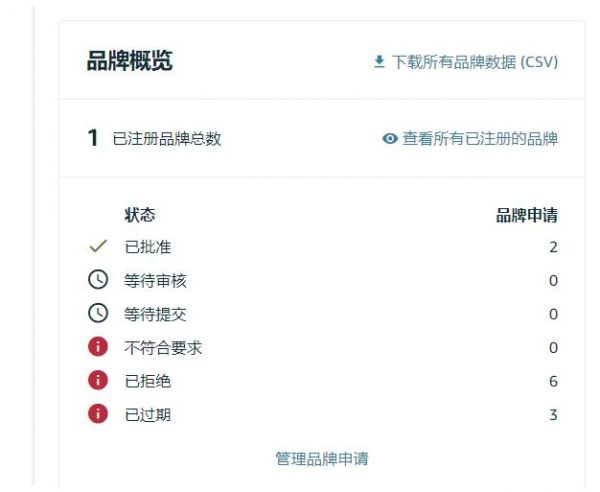
Task: Click the 品牌申请 column header
Action: [x=527, y=215]
